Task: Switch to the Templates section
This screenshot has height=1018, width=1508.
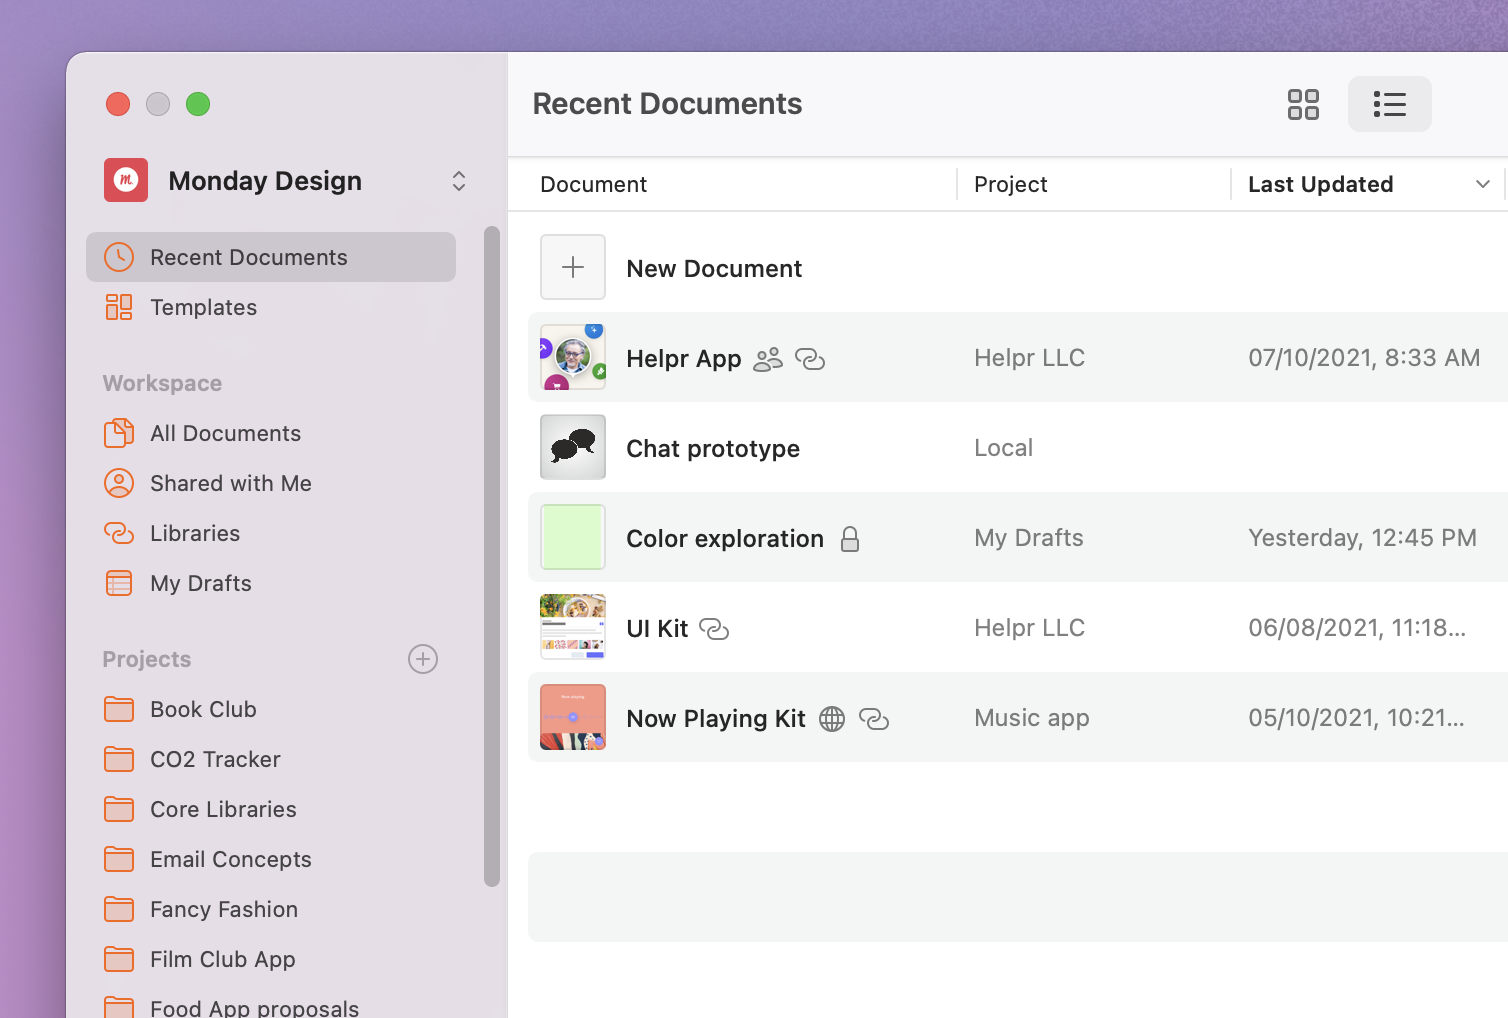Action: pos(203,307)
